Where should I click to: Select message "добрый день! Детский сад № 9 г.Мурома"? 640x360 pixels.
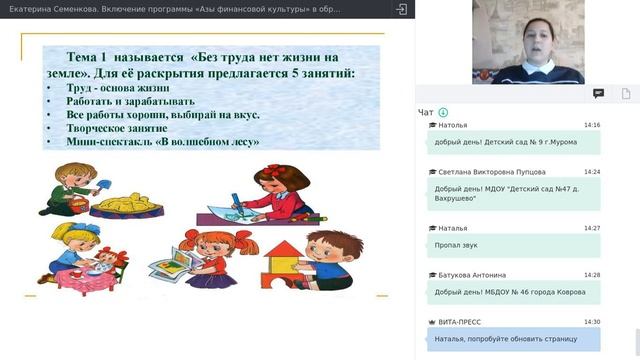pyautogui.click(x=513, y=142)
